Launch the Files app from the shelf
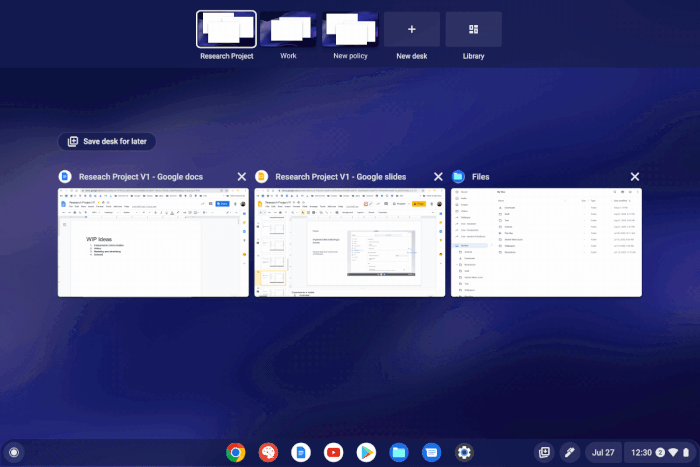This screenshot has width=700, height=467. point(399,452)
